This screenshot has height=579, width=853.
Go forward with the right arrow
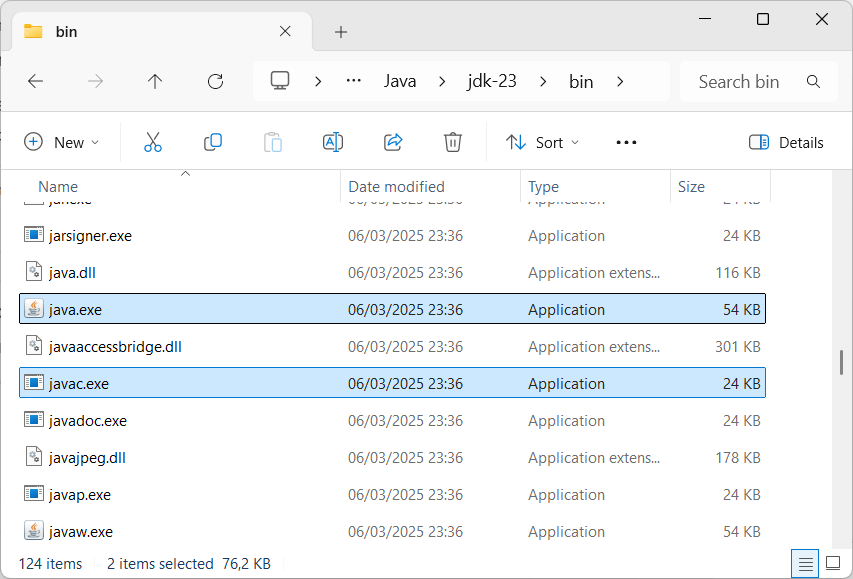click(95, 82)
